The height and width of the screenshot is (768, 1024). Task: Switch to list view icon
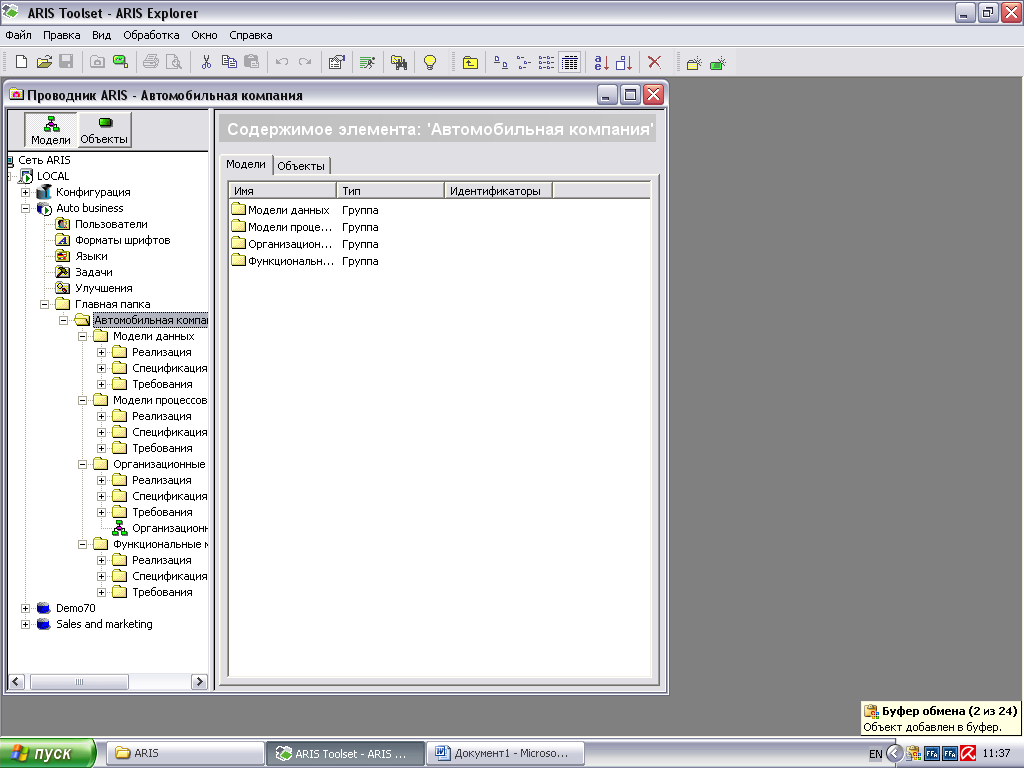click(547, 62)
